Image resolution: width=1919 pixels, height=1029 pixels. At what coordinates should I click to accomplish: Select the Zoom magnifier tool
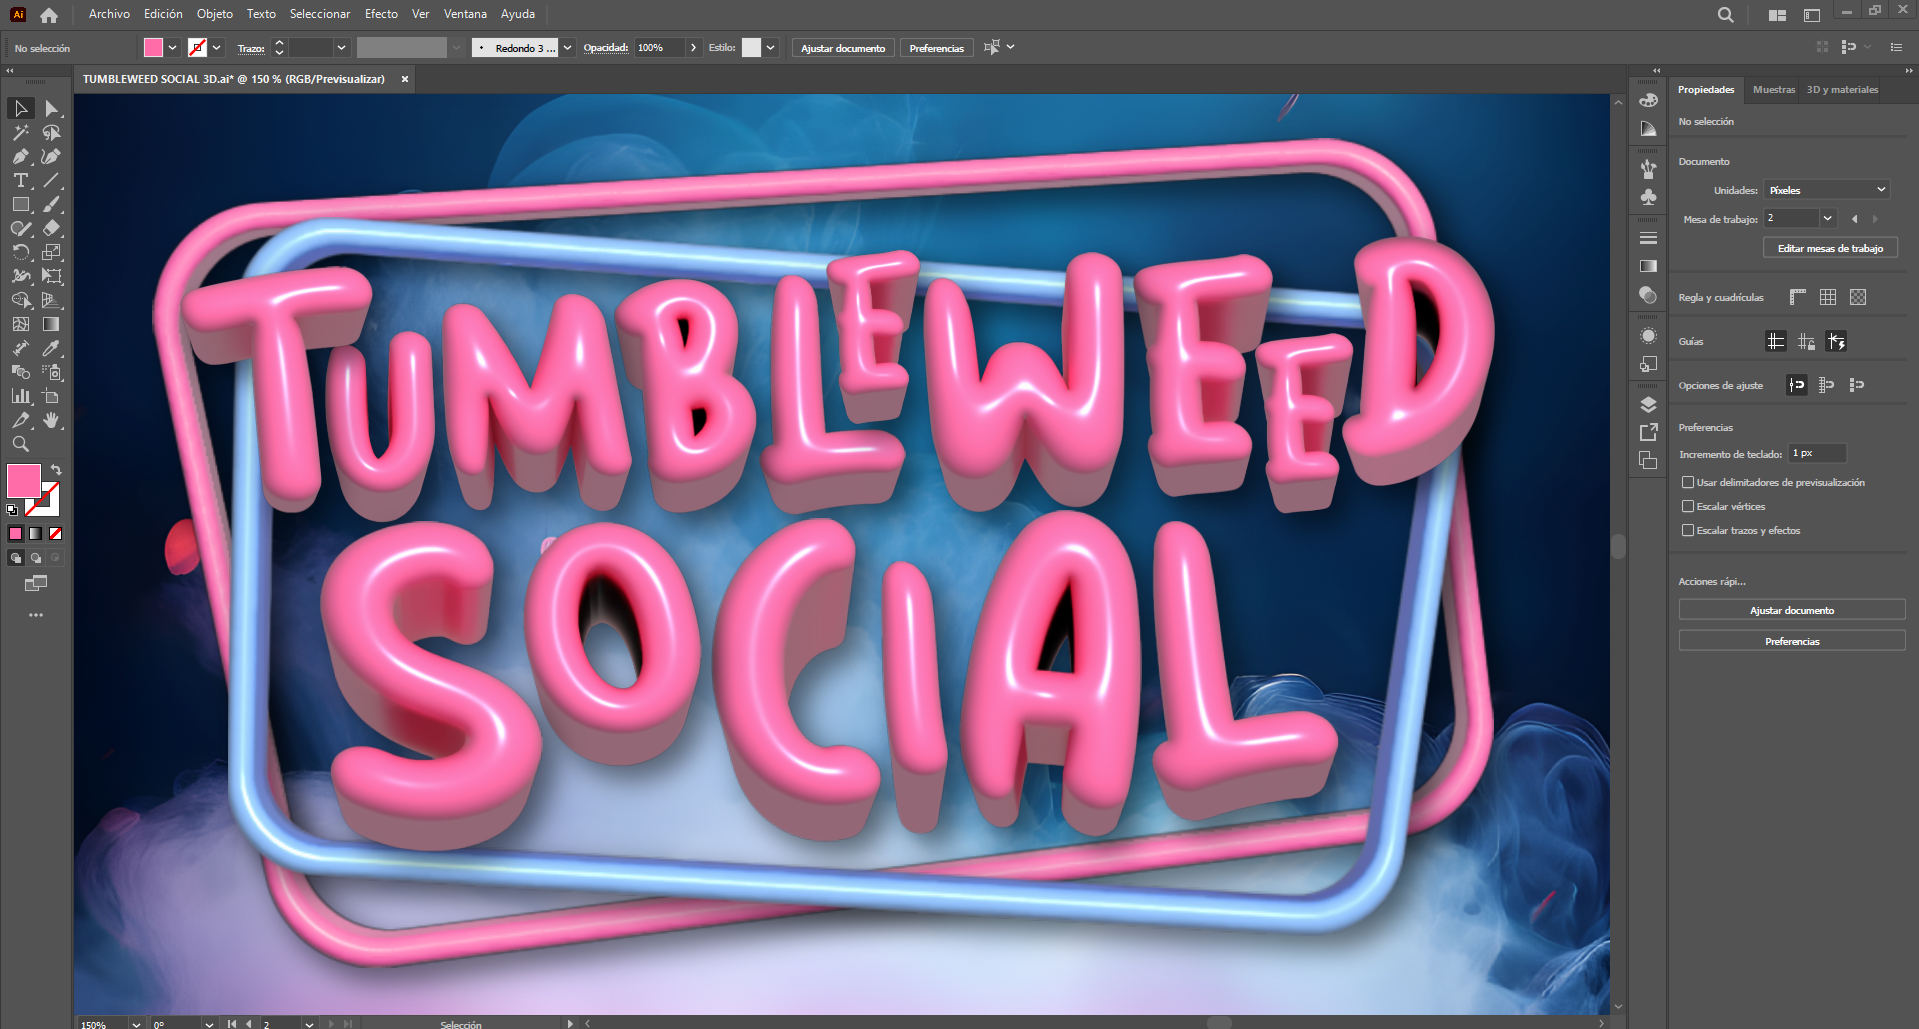[x=20, y=444]
